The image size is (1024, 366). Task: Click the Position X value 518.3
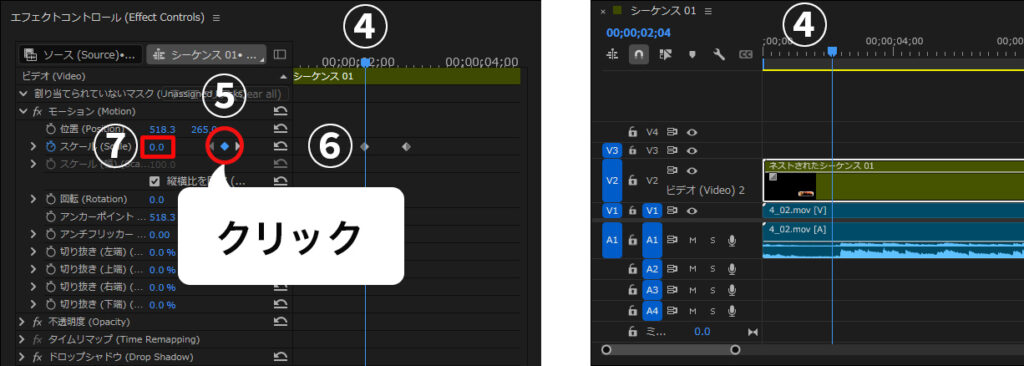click(x=162, y=129)
